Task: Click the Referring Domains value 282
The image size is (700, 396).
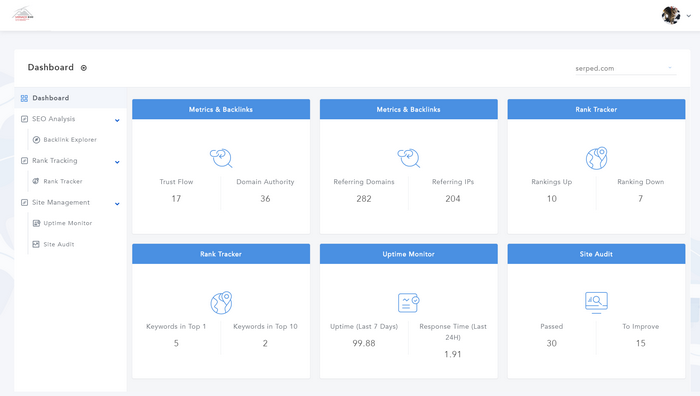Action: [364, 199]
